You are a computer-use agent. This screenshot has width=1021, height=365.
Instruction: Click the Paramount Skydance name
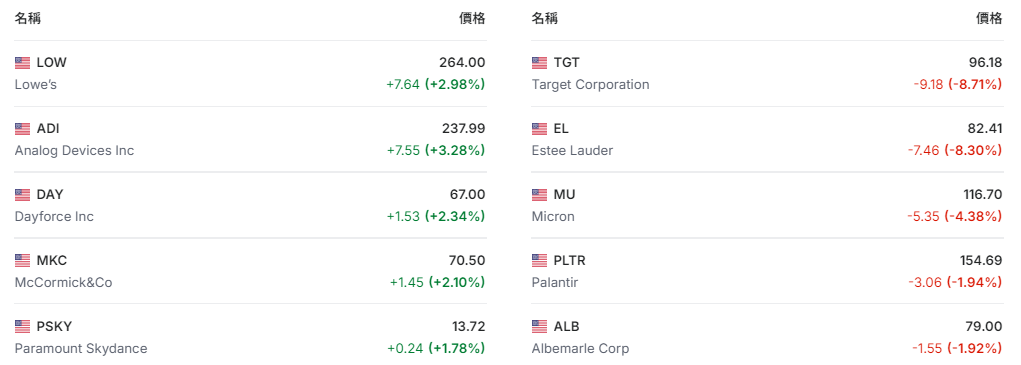point(81,348)
